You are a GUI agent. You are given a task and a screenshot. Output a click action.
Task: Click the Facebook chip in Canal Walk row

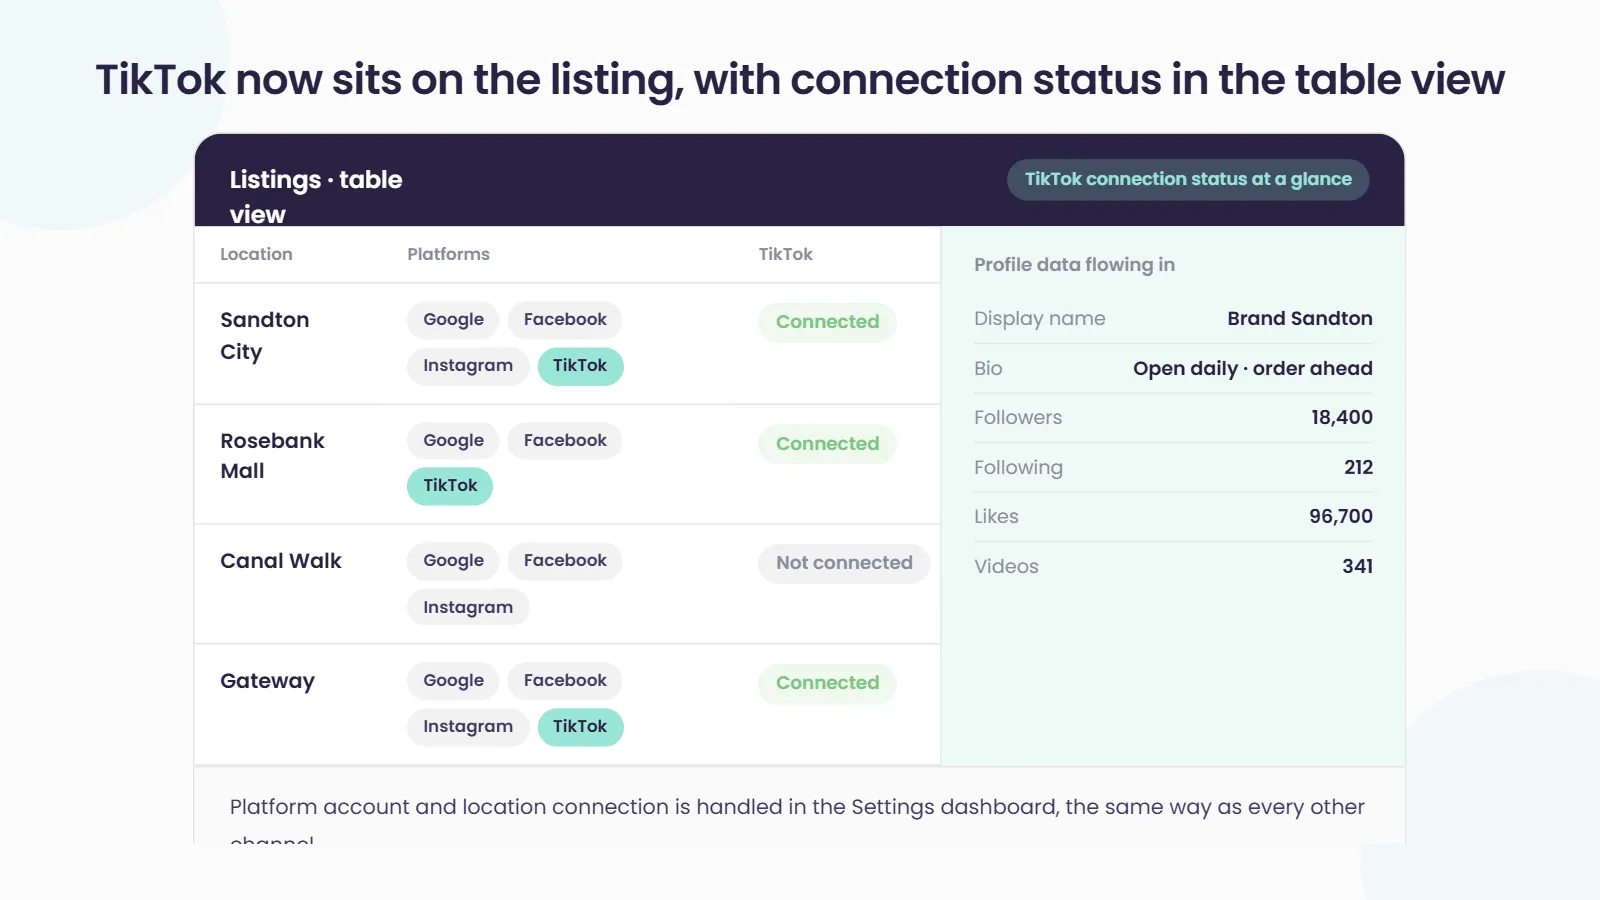click(x=565, y=561)
